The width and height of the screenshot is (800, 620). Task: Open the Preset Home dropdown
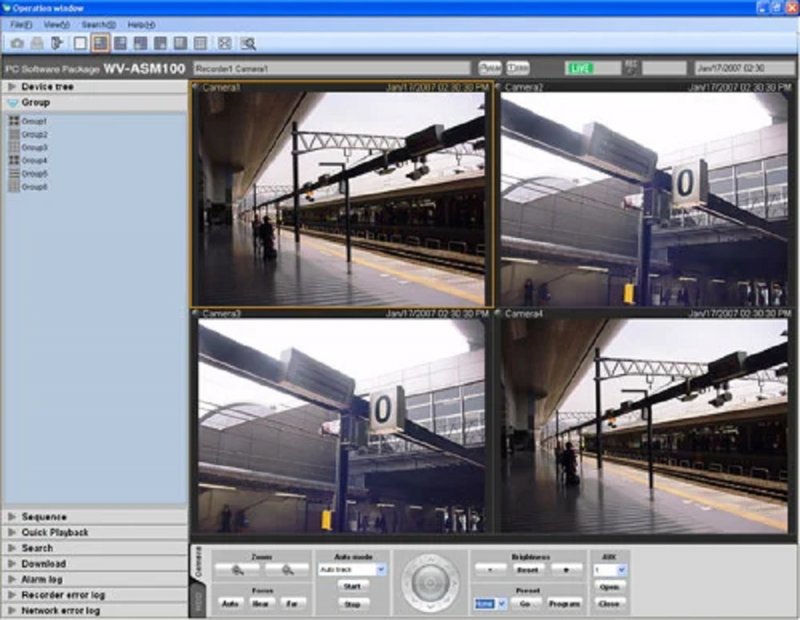pyautogui.click(x=501, y=604)
